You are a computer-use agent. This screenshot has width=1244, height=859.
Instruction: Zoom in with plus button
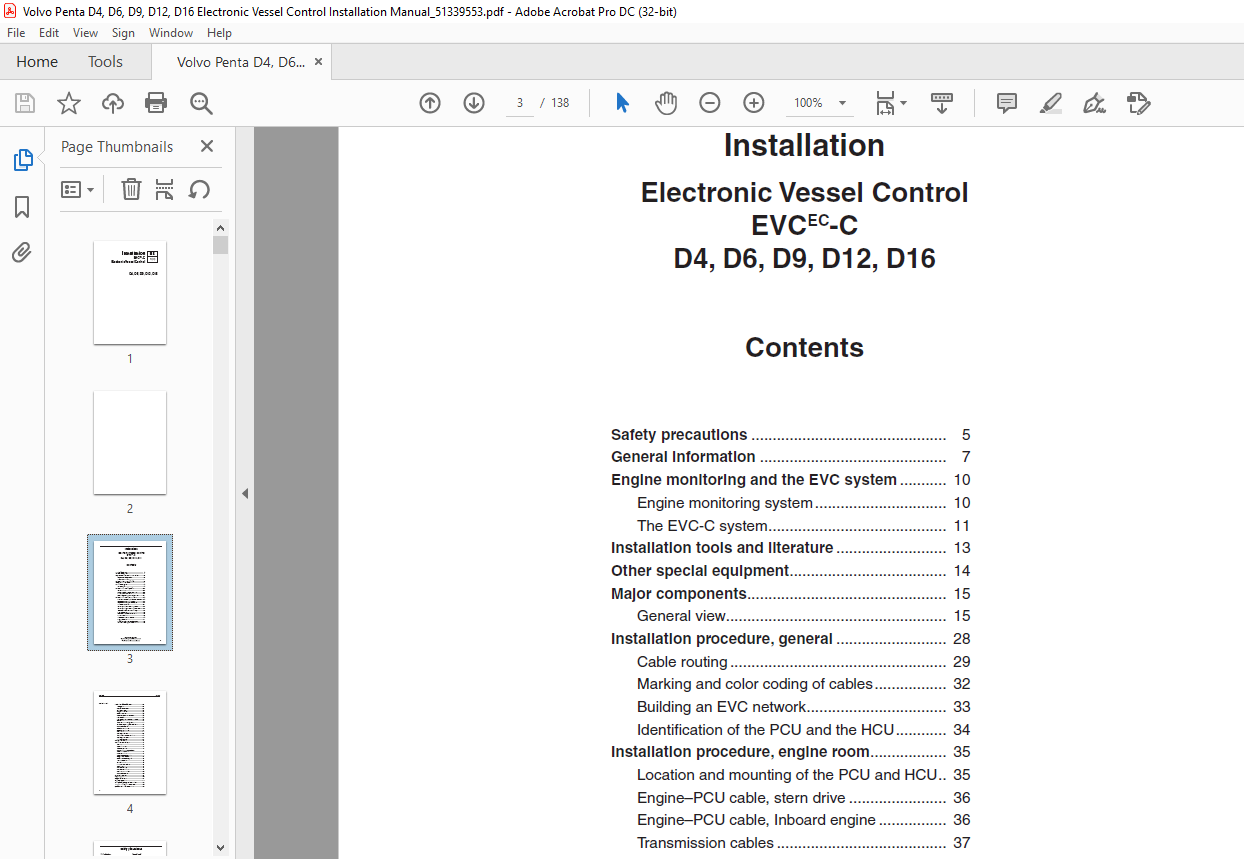[x=754, y=103]
